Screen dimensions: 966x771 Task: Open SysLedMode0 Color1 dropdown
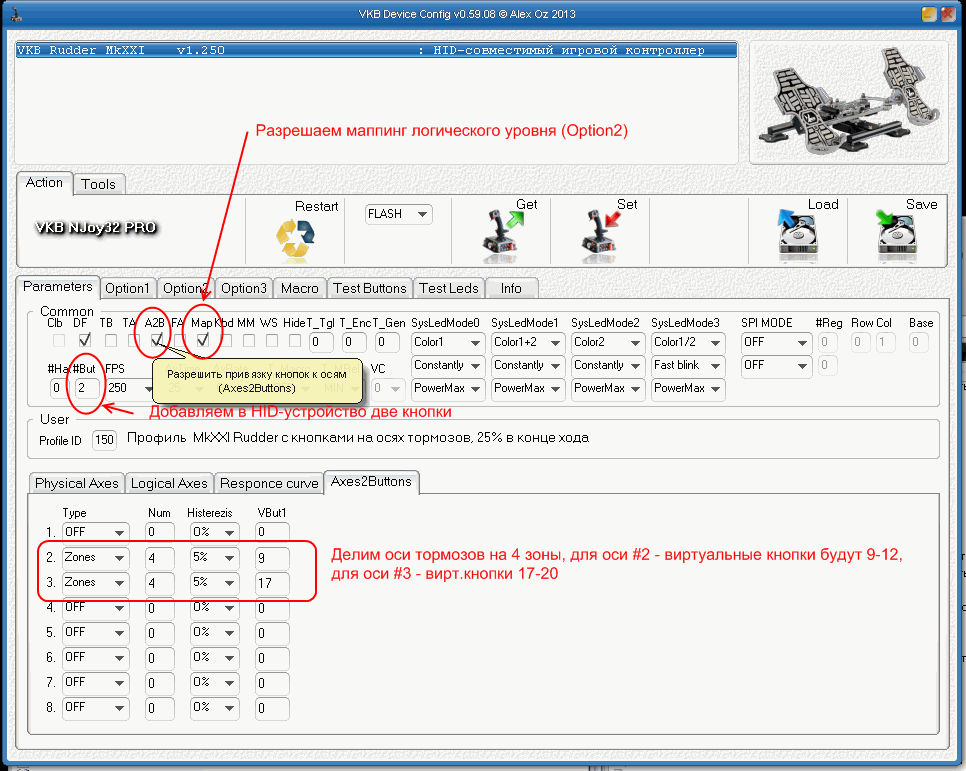448,343
